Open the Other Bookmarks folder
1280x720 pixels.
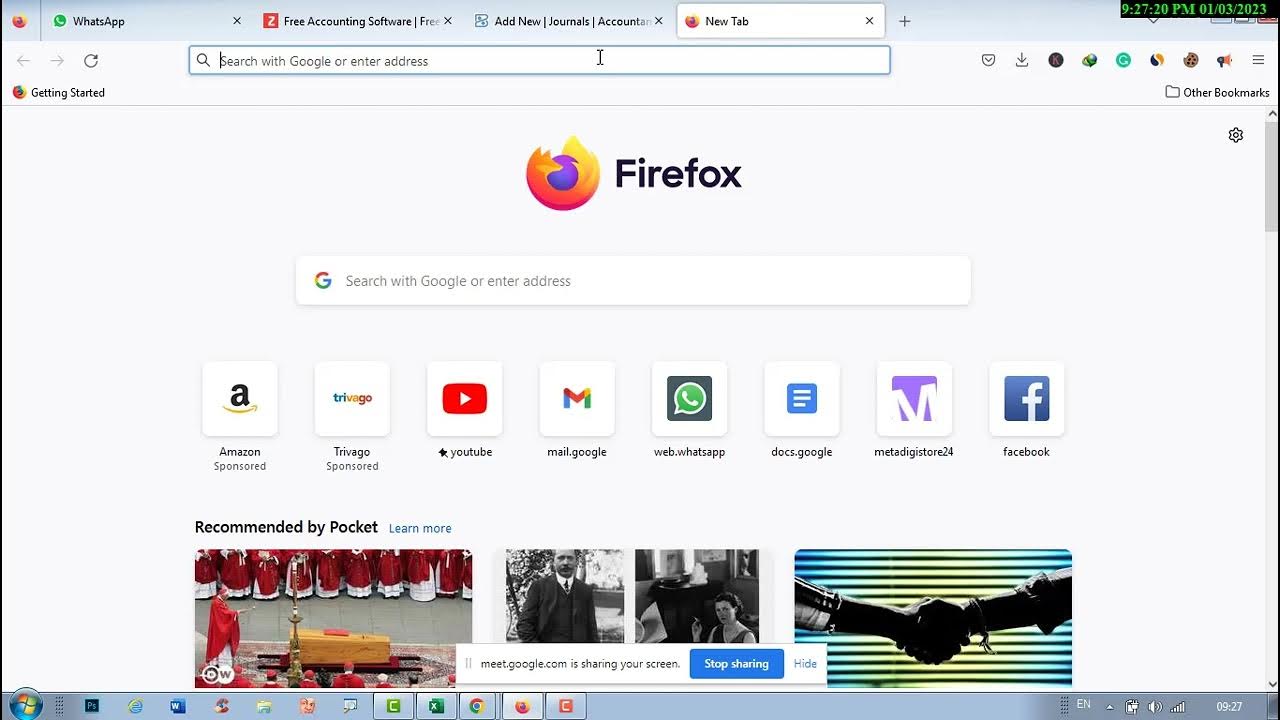click(1217, 92)
